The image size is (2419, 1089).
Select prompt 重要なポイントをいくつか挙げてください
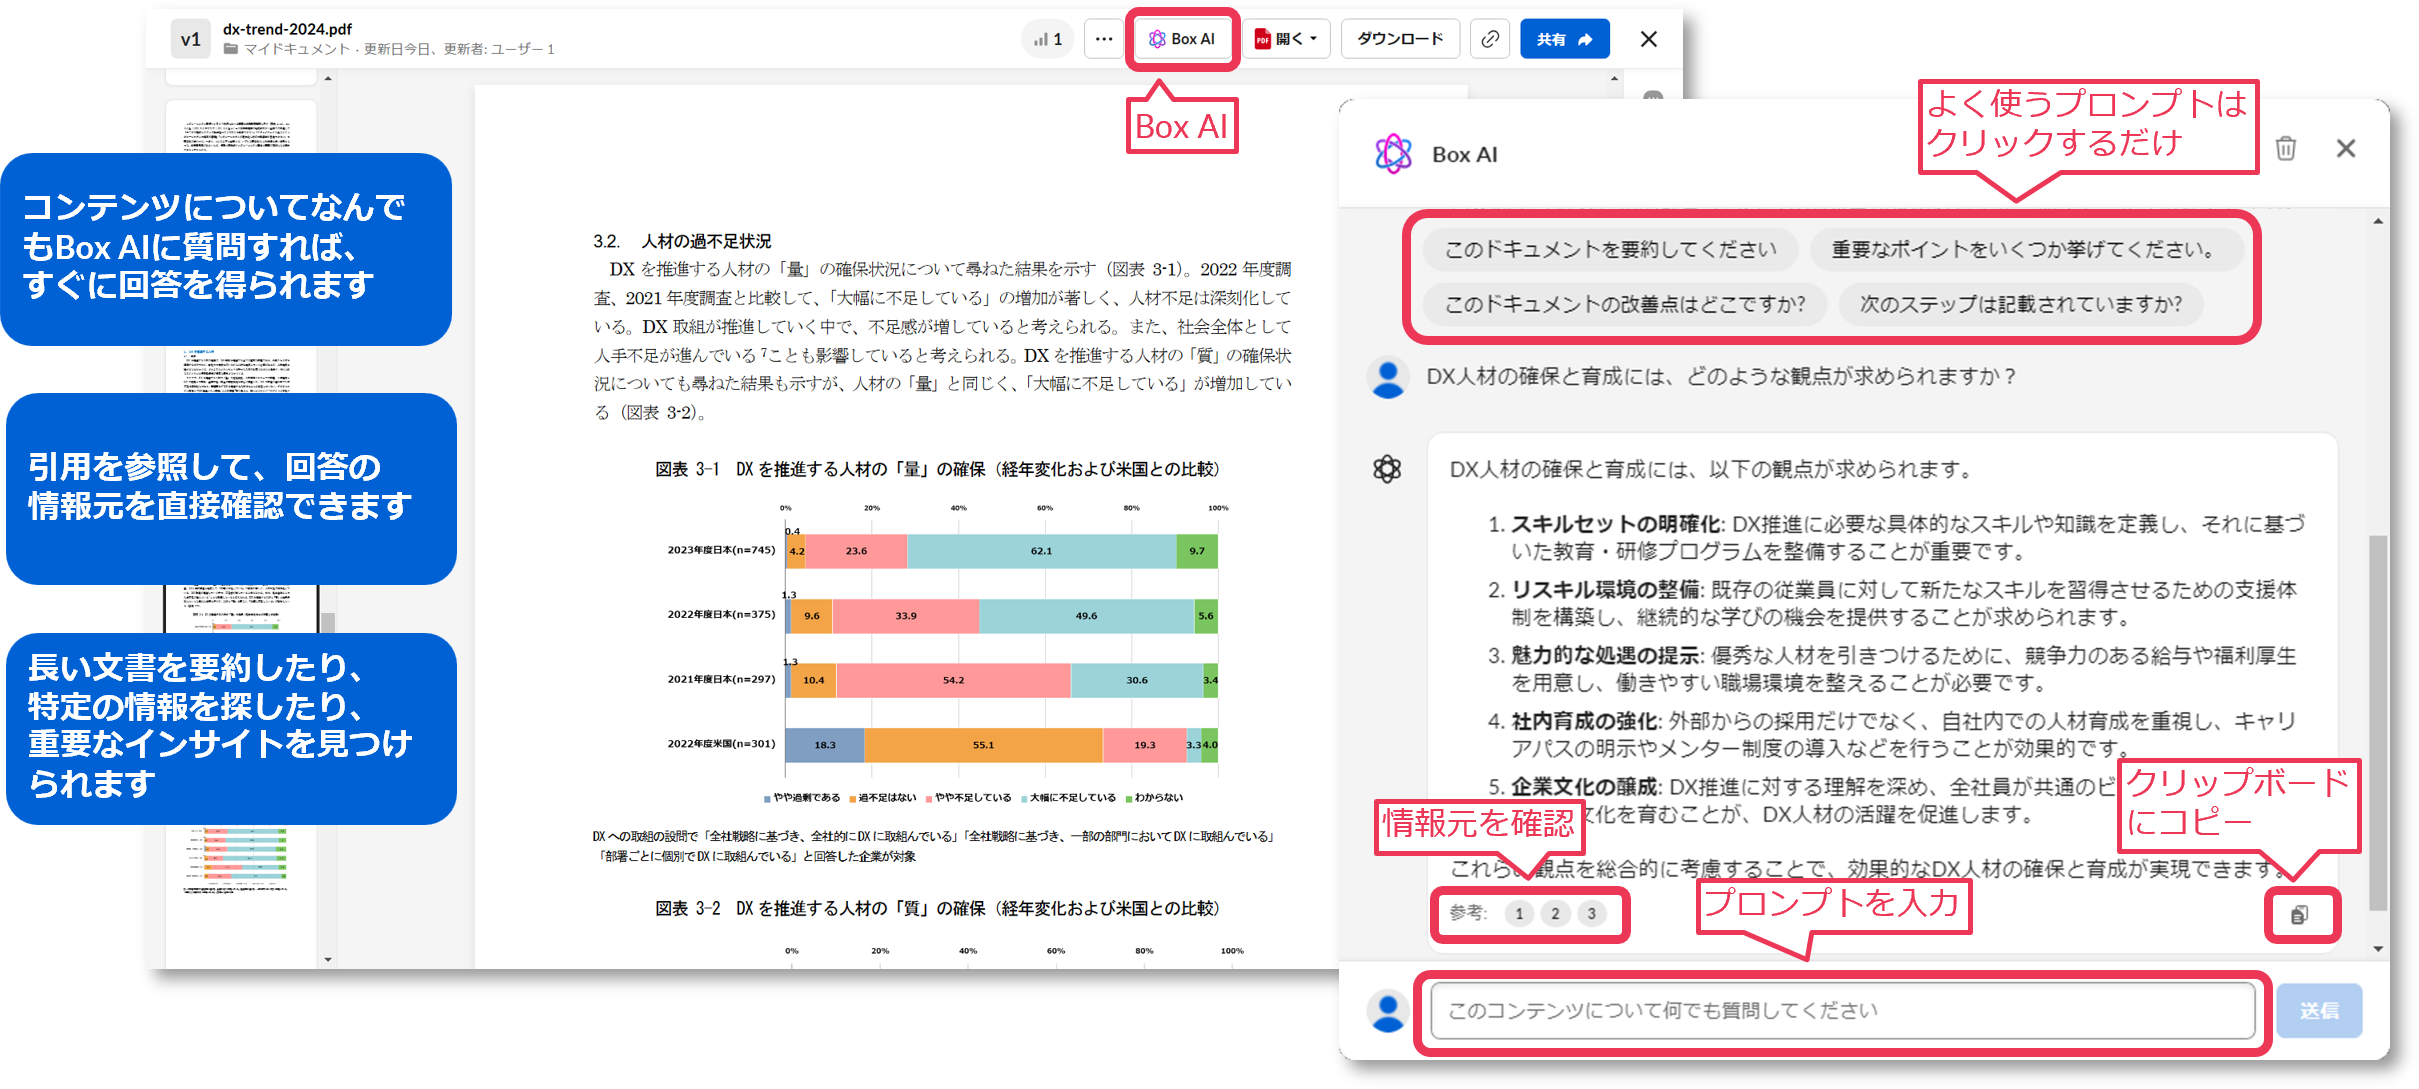click(x=2025, y=249)
